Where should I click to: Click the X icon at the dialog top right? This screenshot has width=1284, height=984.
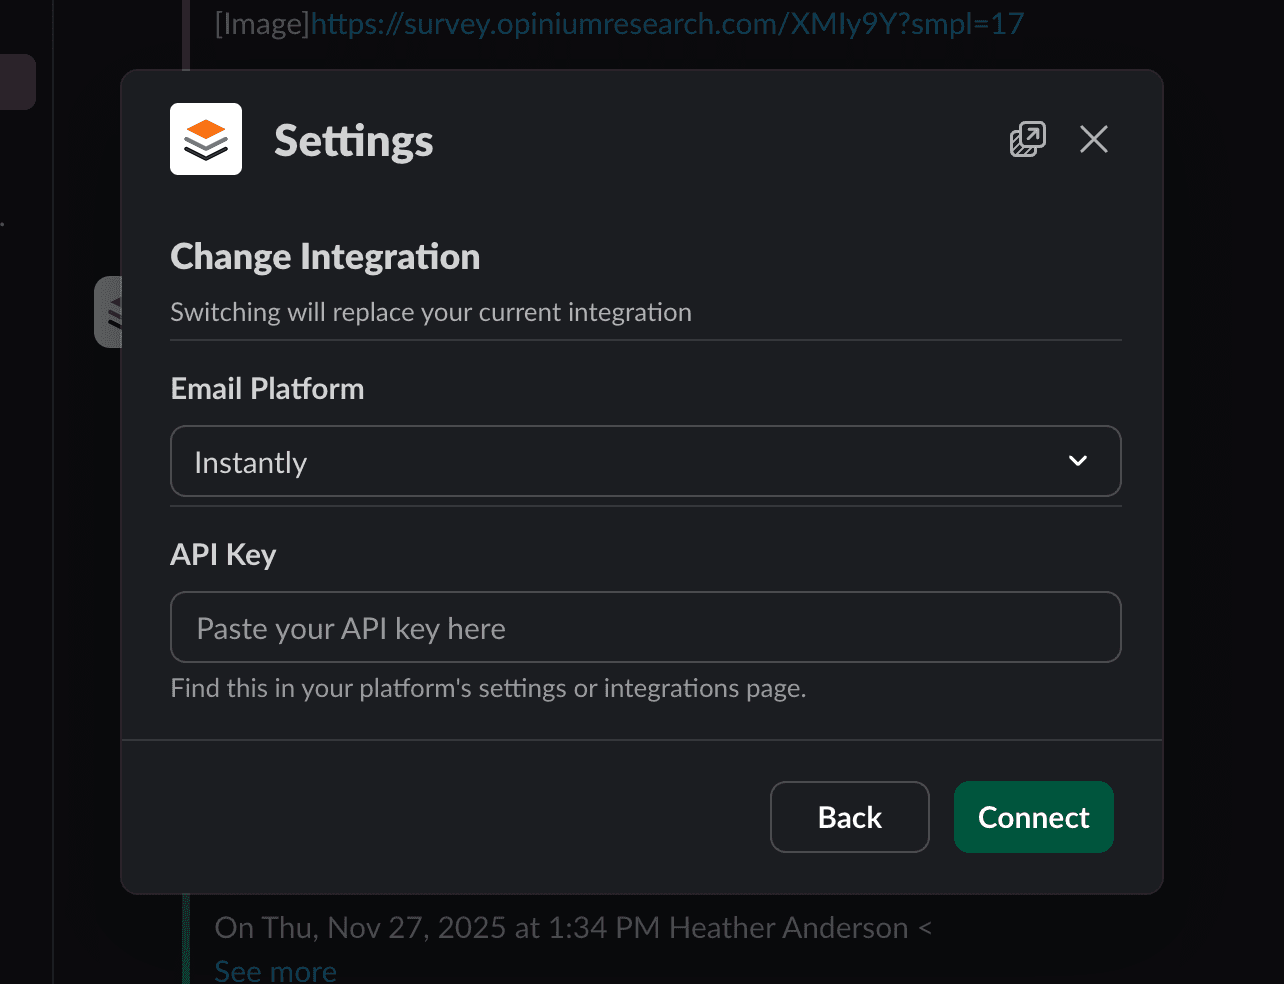pos(1093,139)
